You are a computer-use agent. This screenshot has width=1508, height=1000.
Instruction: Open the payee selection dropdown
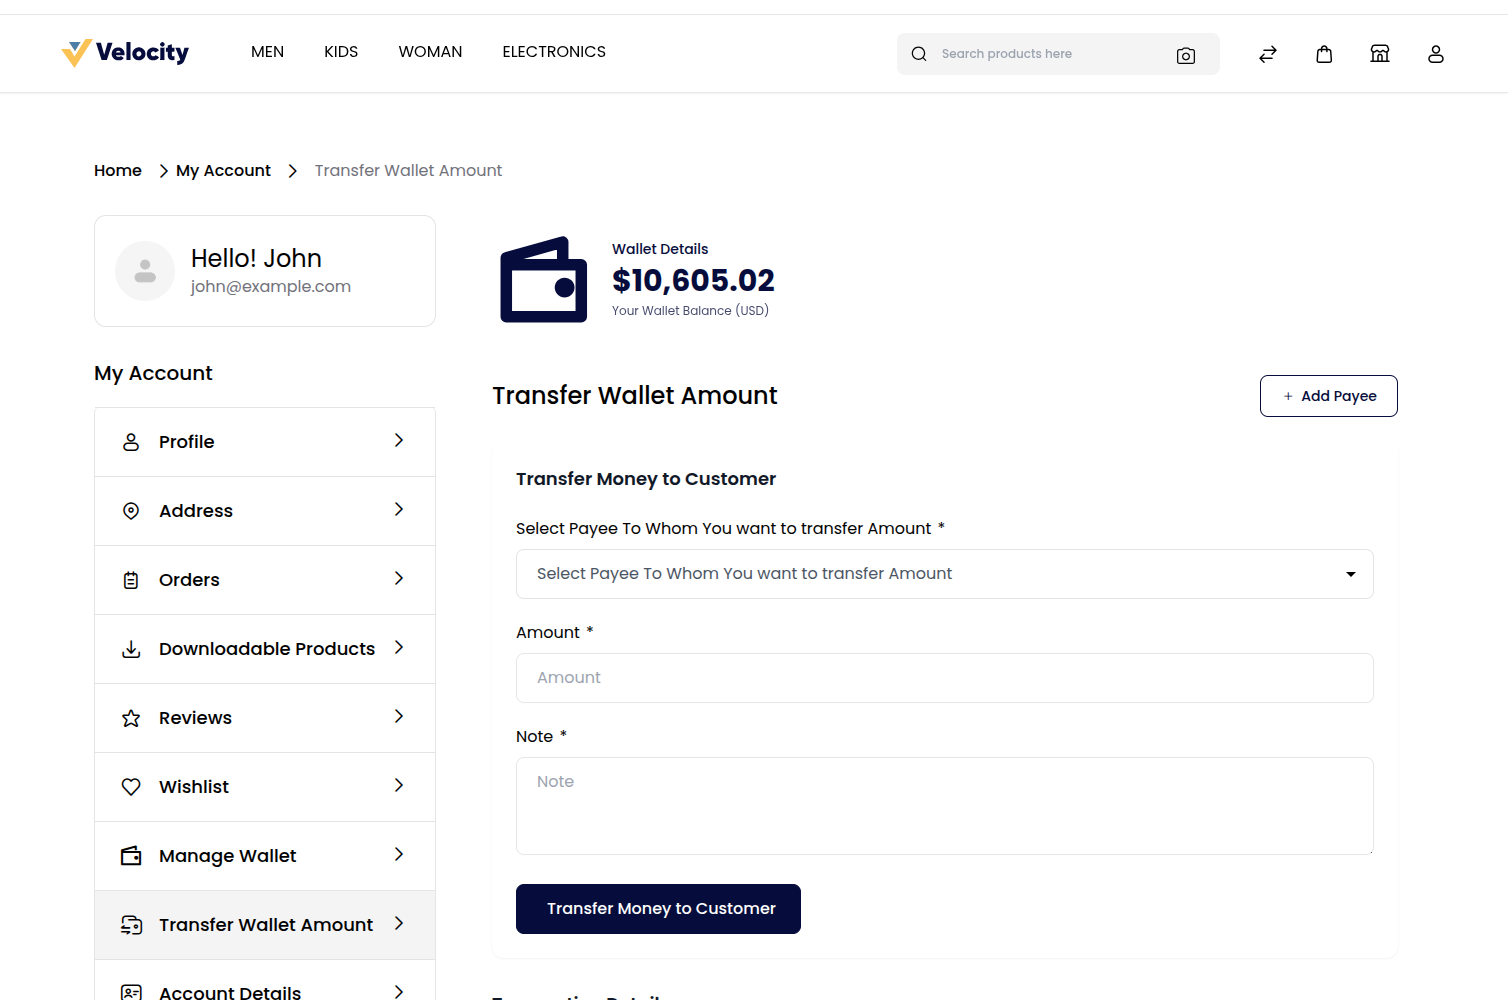[944, 574]
